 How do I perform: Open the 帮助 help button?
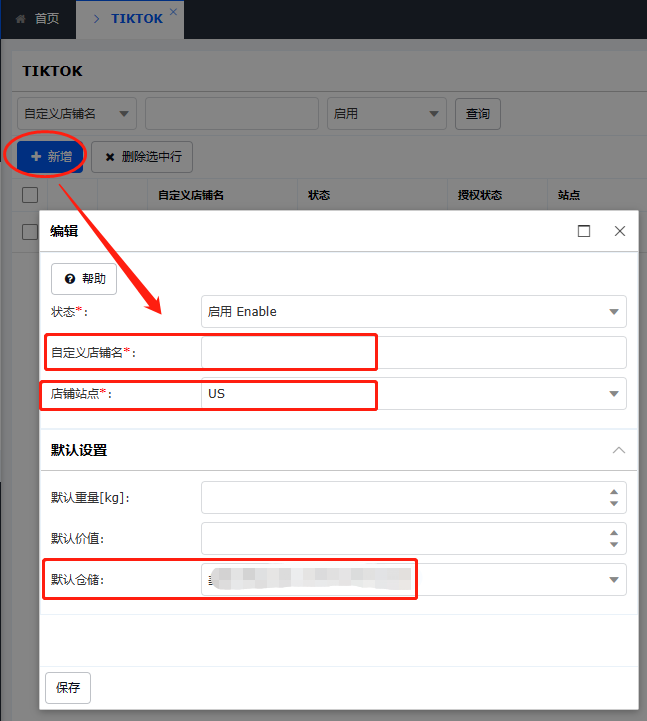[x=84, y=279]
